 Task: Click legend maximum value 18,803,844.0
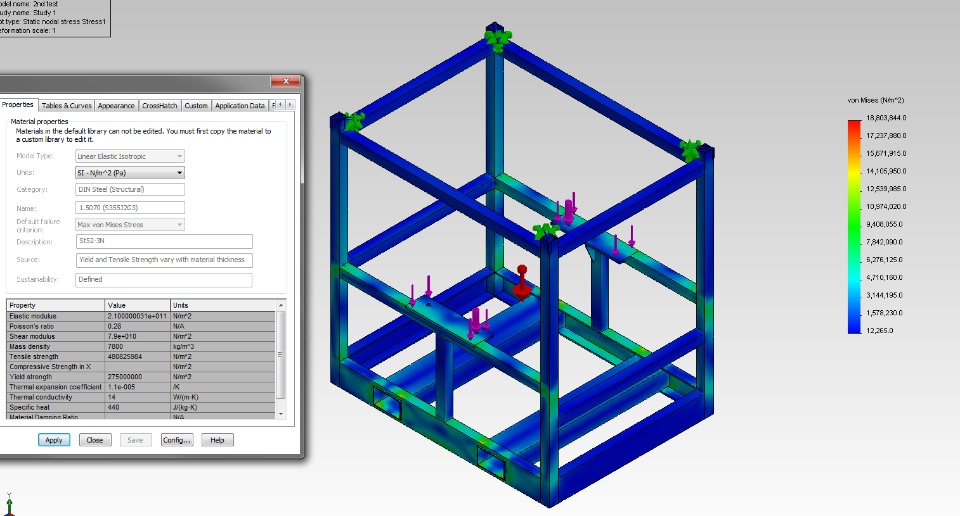[886, 118]
